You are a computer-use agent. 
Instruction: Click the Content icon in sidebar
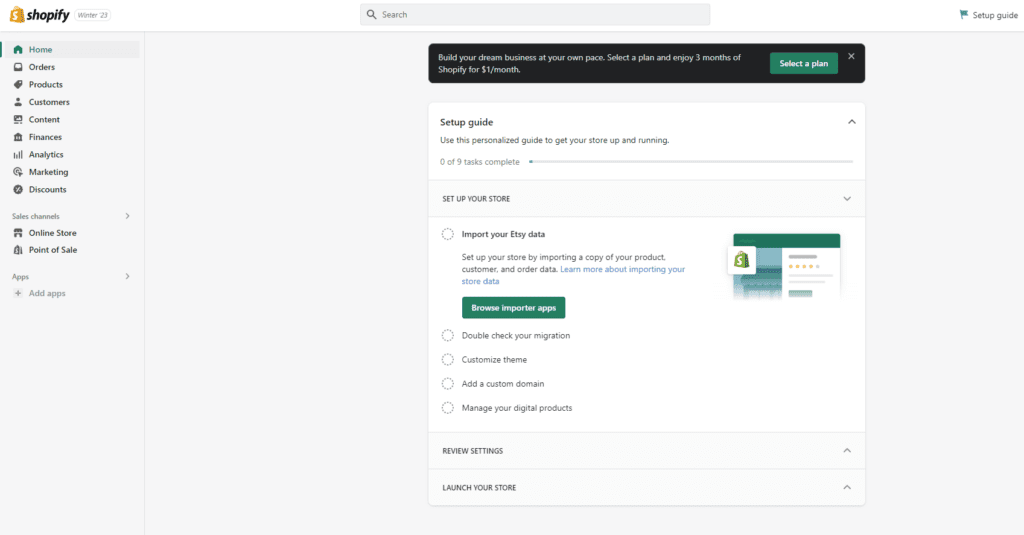tap(18, 120)
